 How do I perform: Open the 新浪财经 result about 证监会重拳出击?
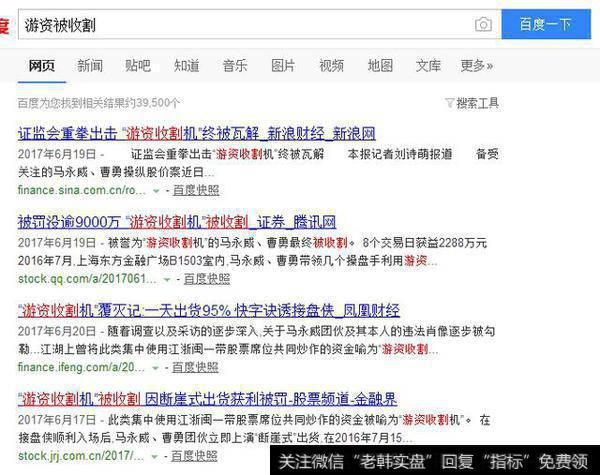pos(196,134)
